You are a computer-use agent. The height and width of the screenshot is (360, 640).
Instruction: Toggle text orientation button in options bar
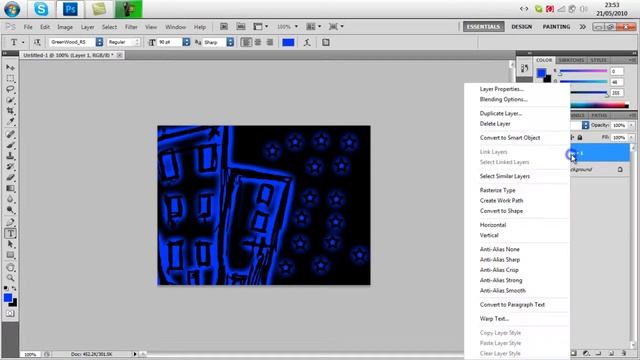37,42
